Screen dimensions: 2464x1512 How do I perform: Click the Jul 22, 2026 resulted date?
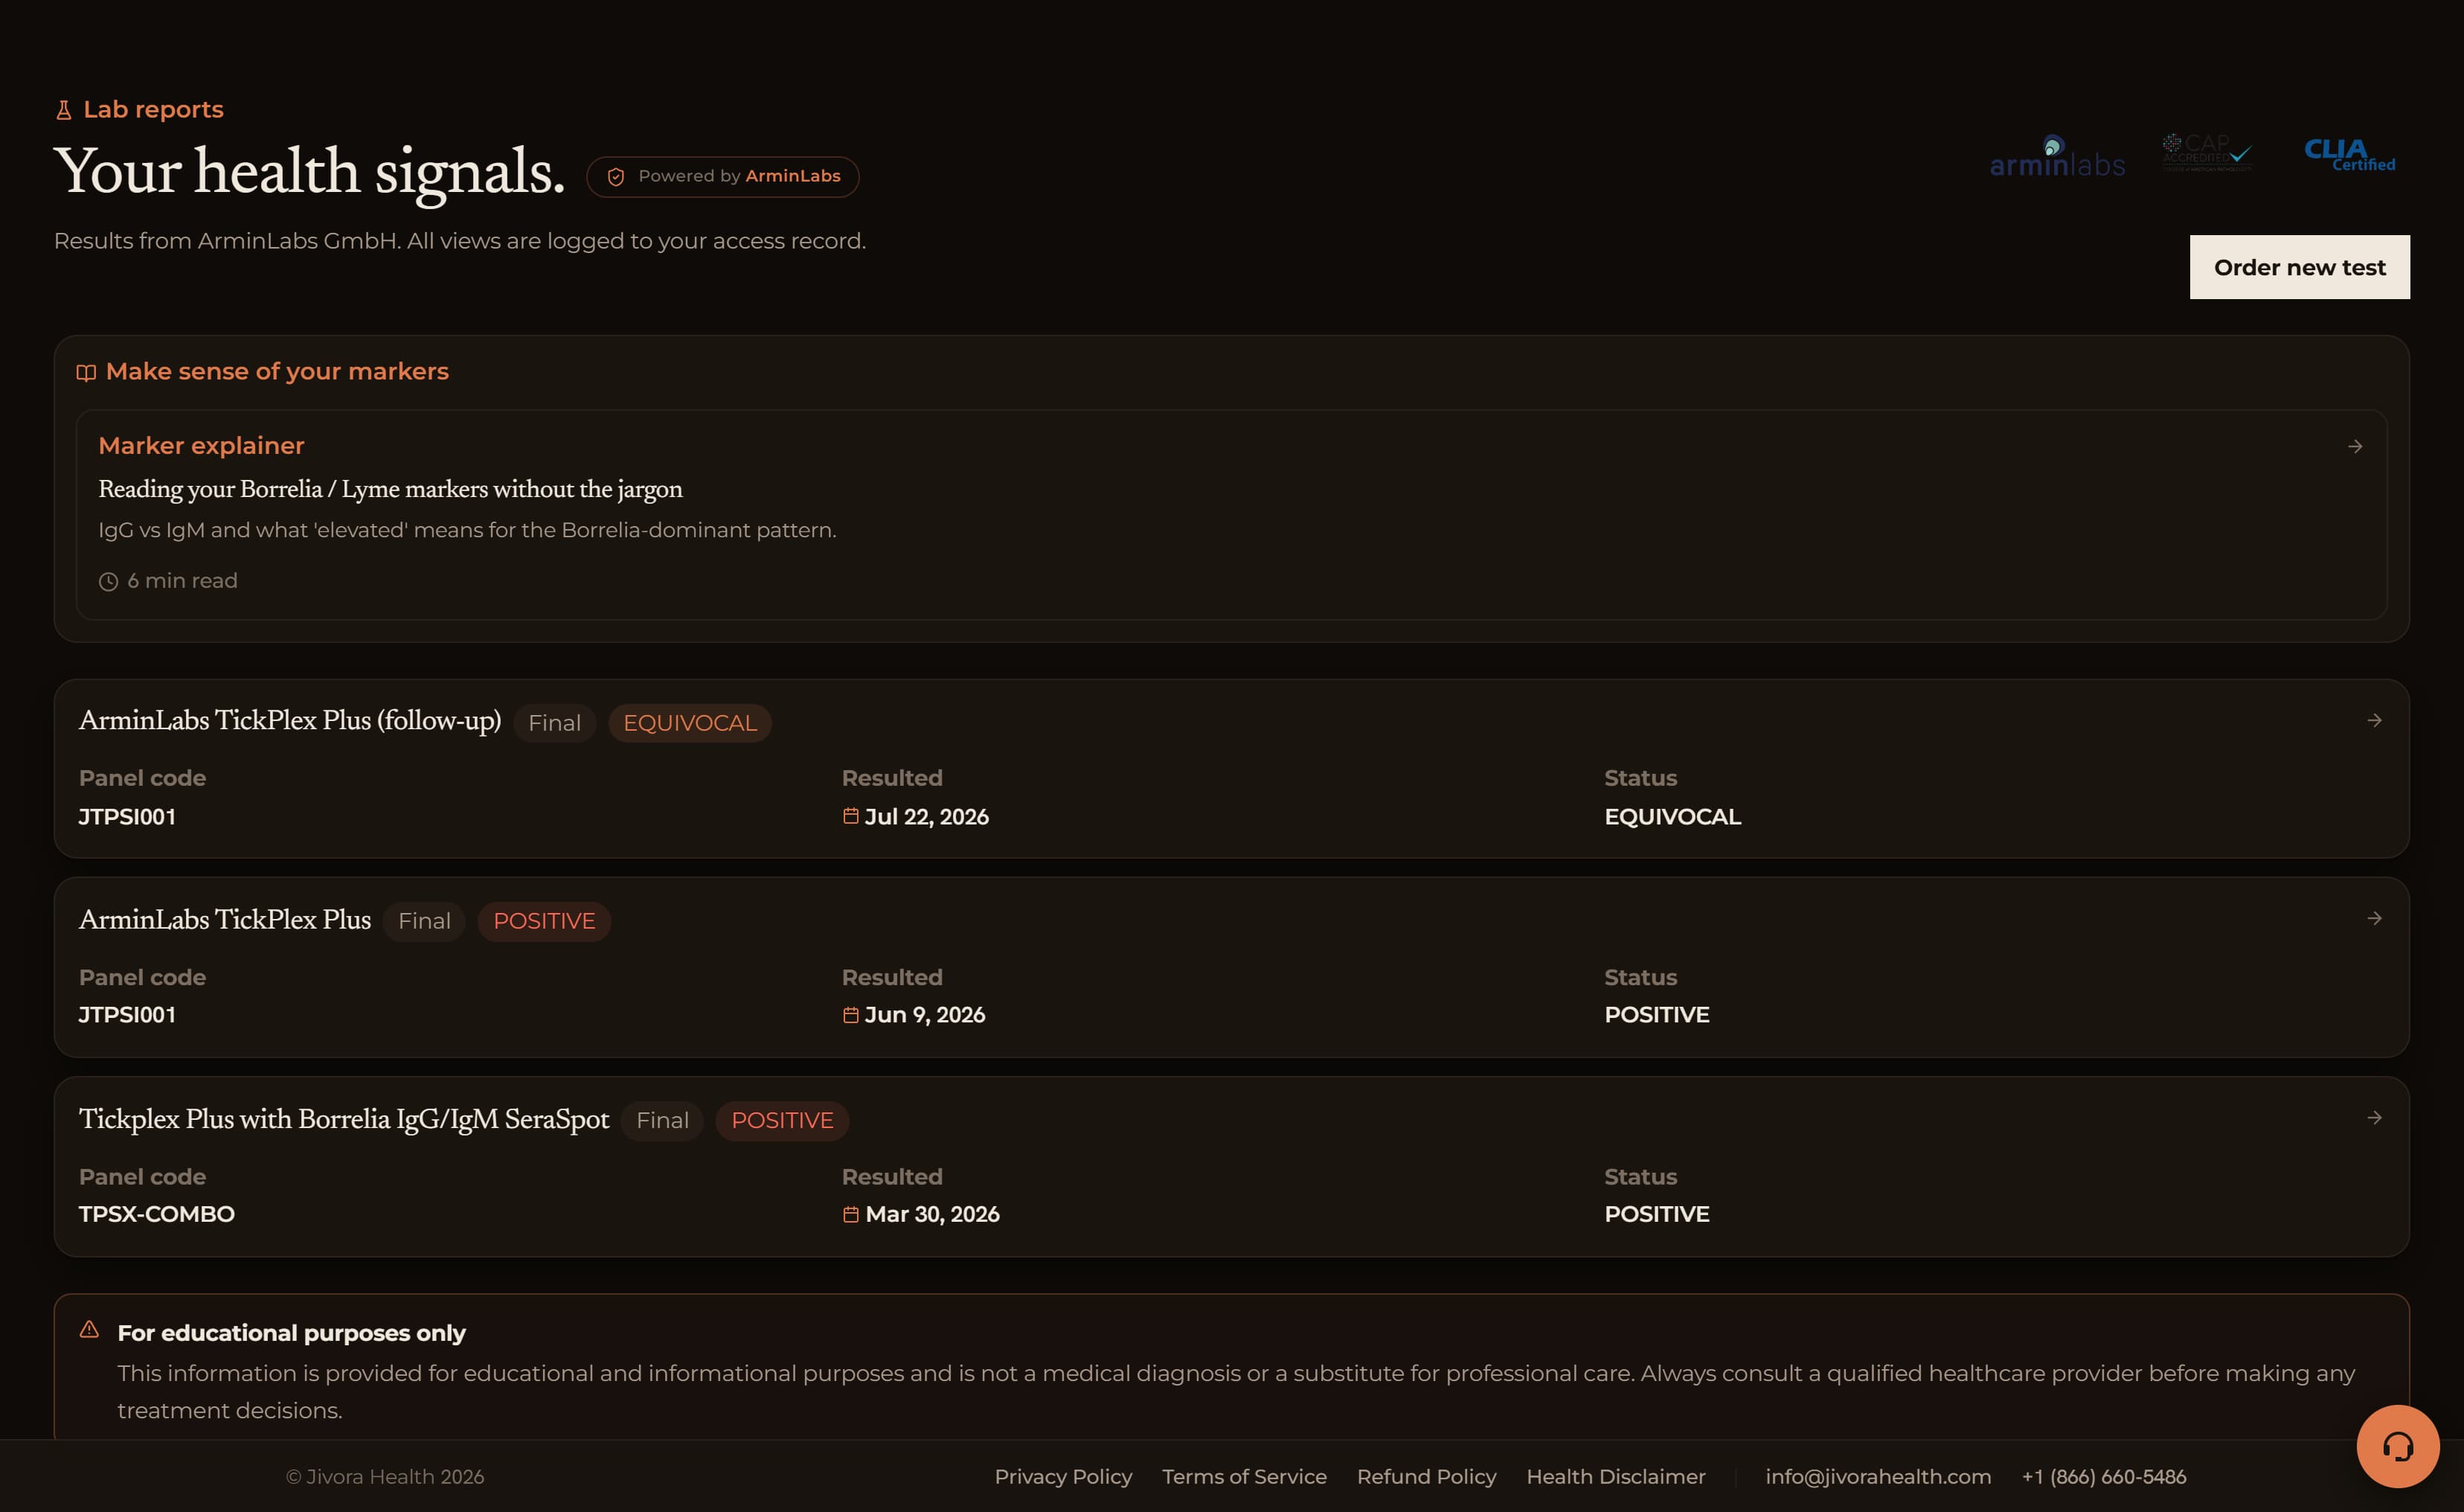926,817
